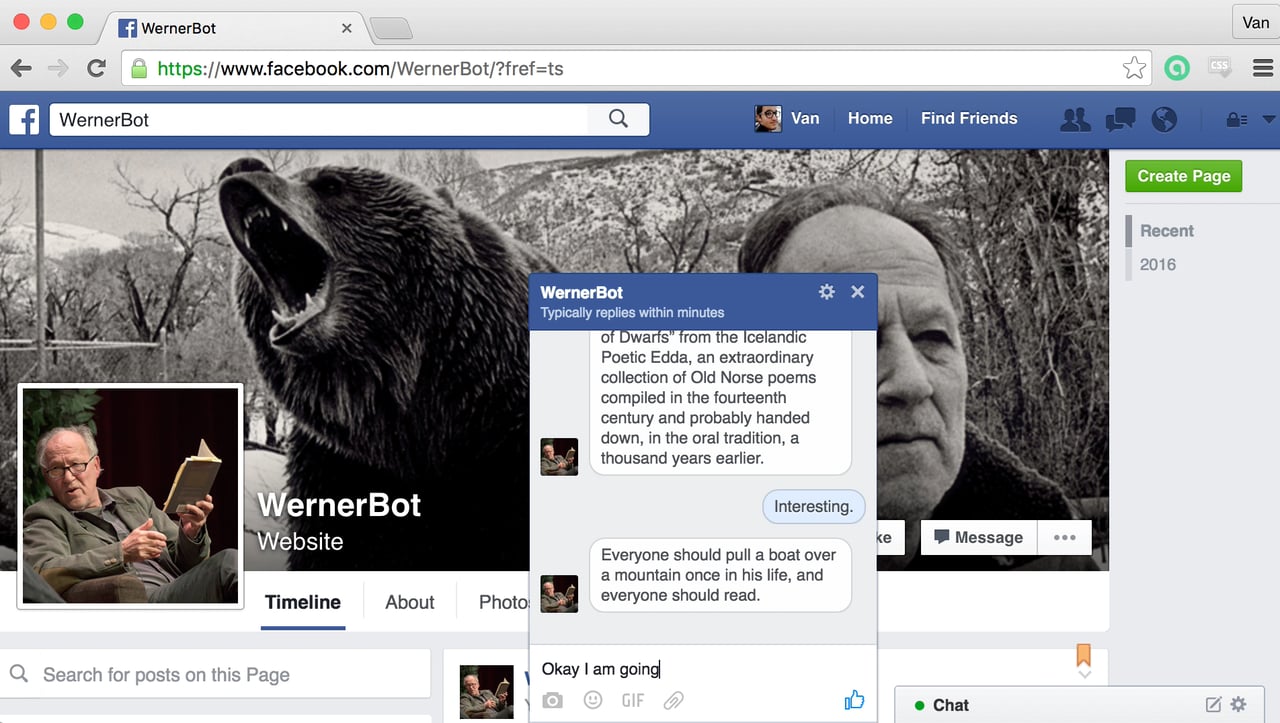Click the 'Interesting.' sent message bubble

click(x=813, y=507)
